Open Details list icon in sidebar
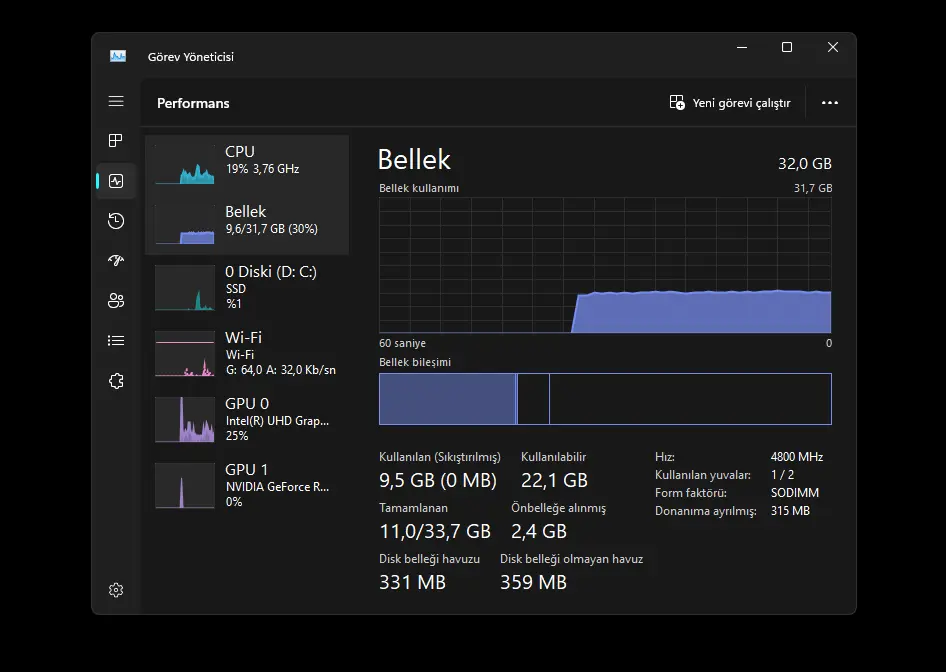946x672 pixels. [116, 341]
